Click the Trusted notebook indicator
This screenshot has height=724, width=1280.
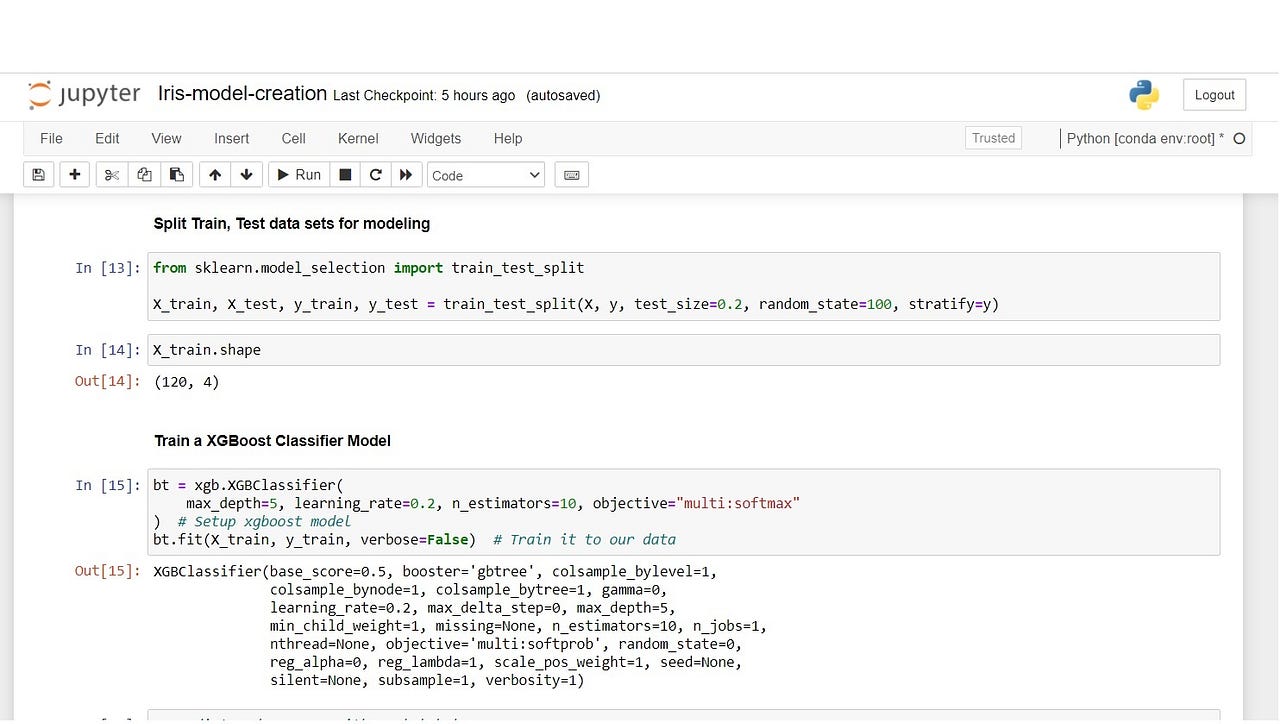pos(992,138)
